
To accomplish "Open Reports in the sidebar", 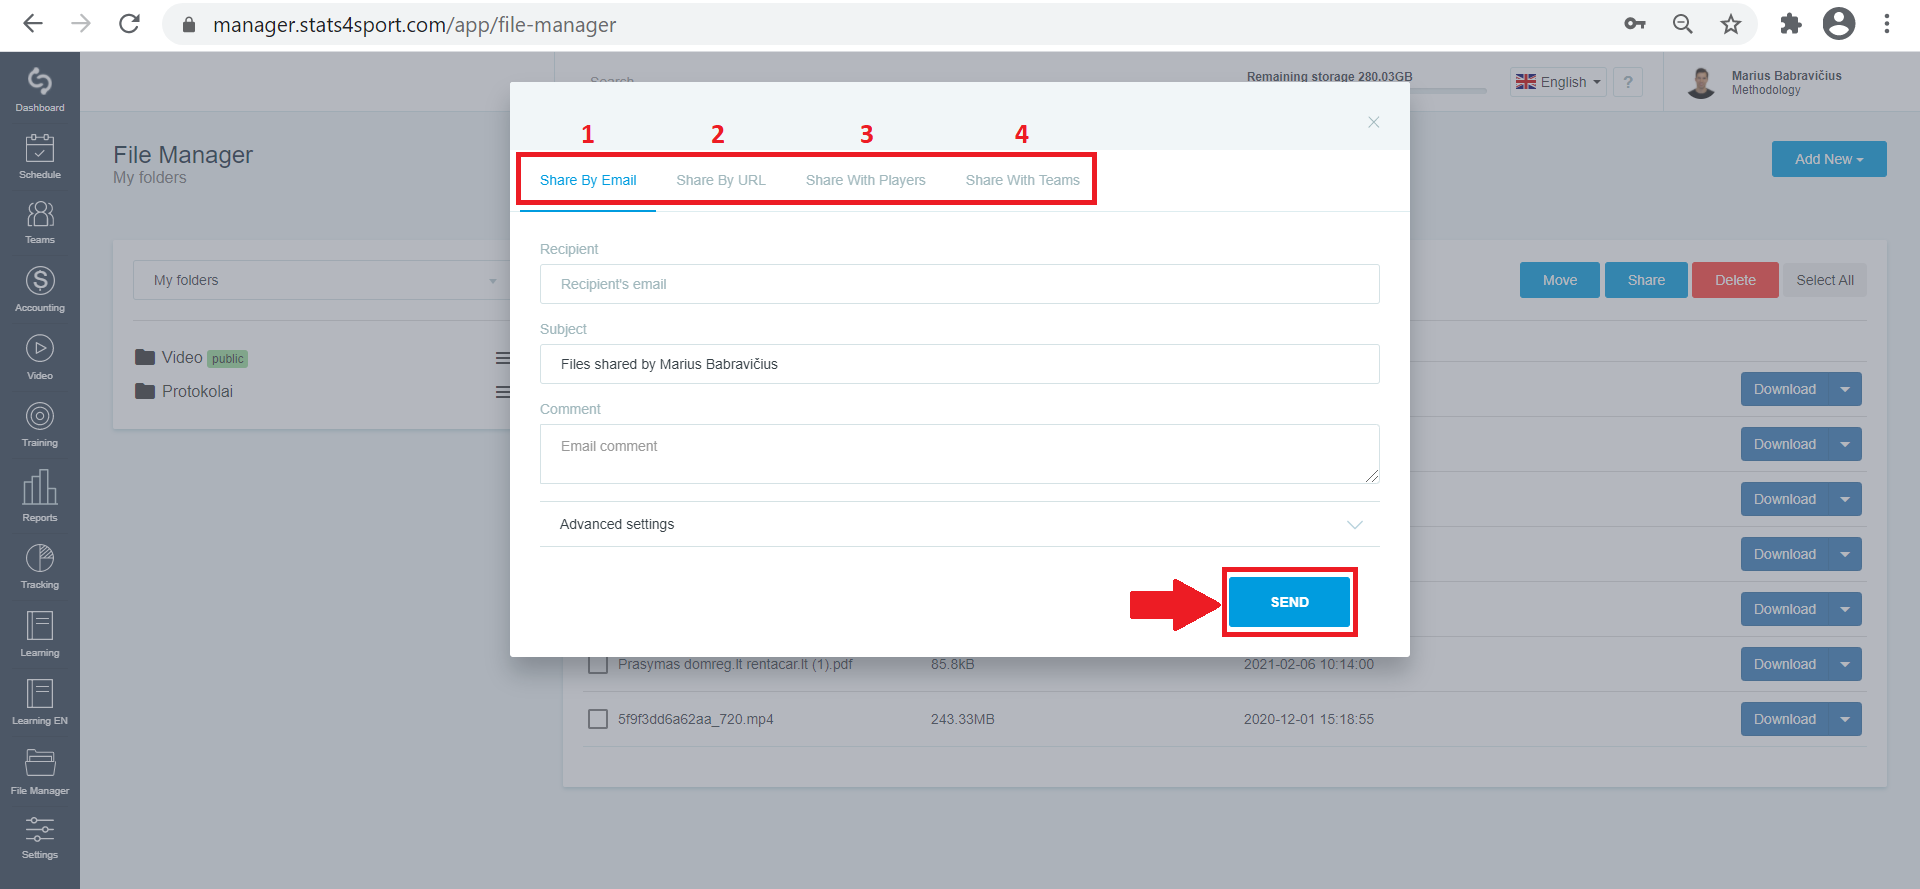I will tap(40, 496).
